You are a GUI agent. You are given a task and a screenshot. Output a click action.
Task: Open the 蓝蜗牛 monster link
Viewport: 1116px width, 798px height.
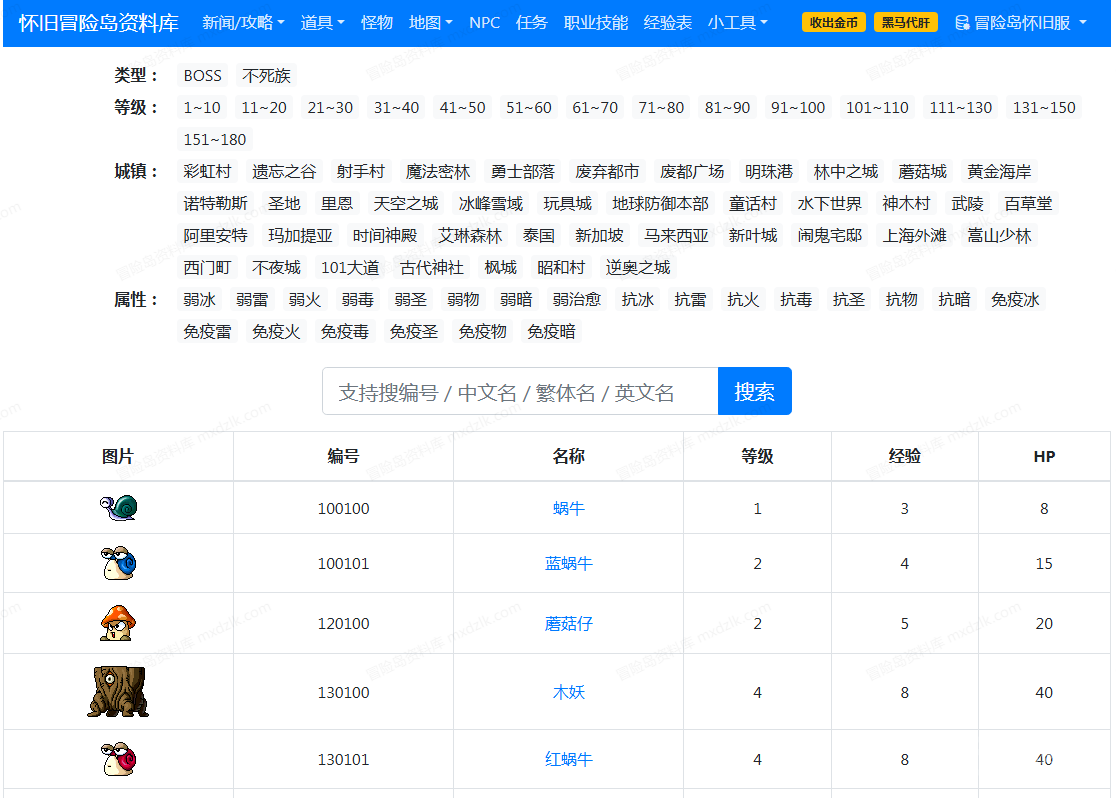568,563
